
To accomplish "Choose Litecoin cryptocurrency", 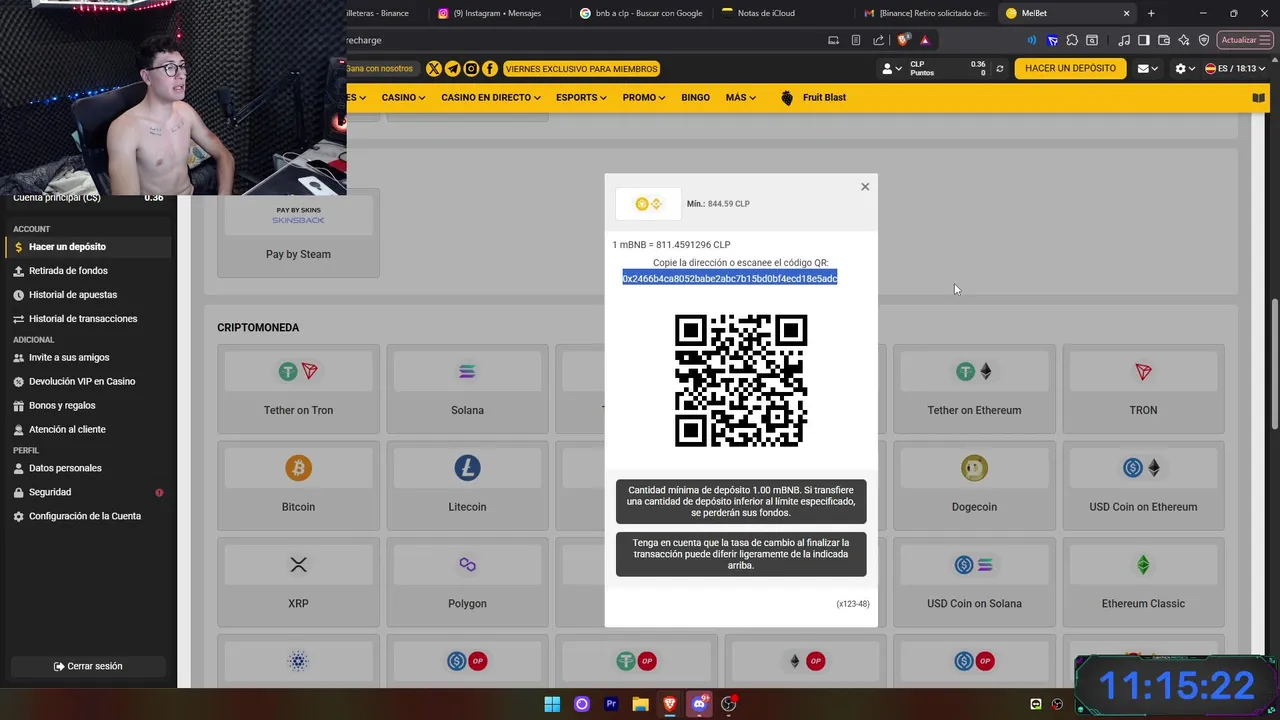I will coord(467,486).
